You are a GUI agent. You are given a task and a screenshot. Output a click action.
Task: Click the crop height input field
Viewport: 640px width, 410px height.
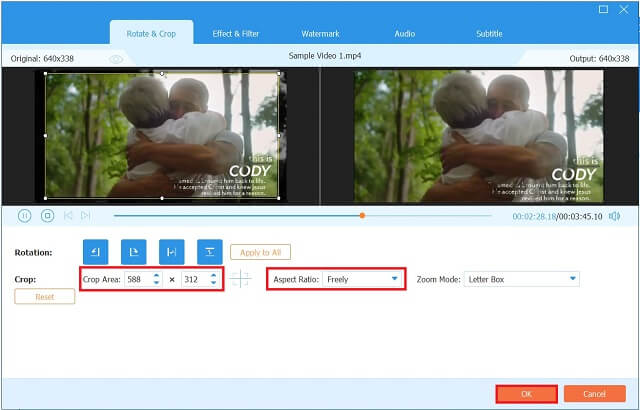194,279
